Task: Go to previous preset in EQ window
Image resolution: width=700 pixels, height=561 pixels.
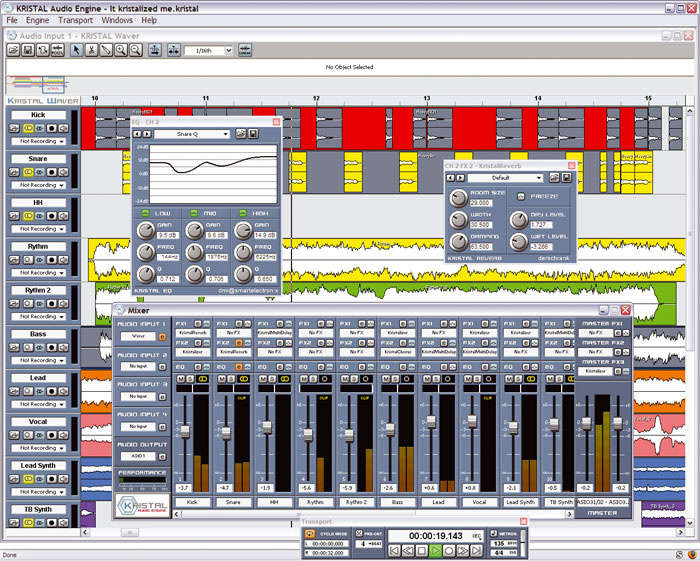Action: [138, 134]
